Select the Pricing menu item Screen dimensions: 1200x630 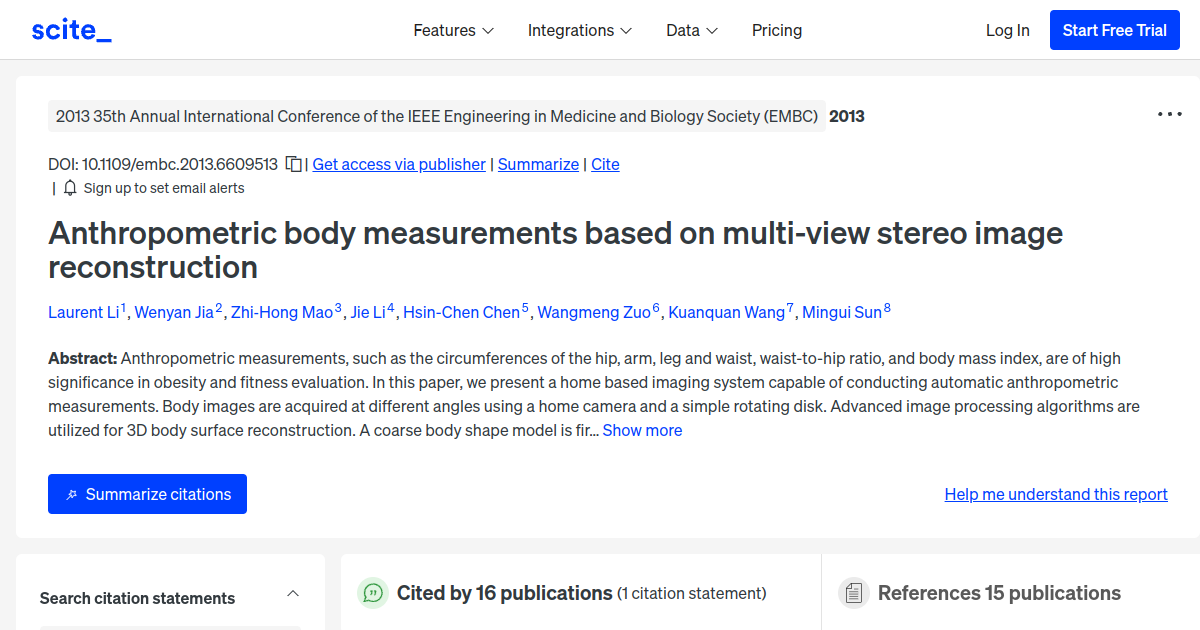click(x=777, y=30)
